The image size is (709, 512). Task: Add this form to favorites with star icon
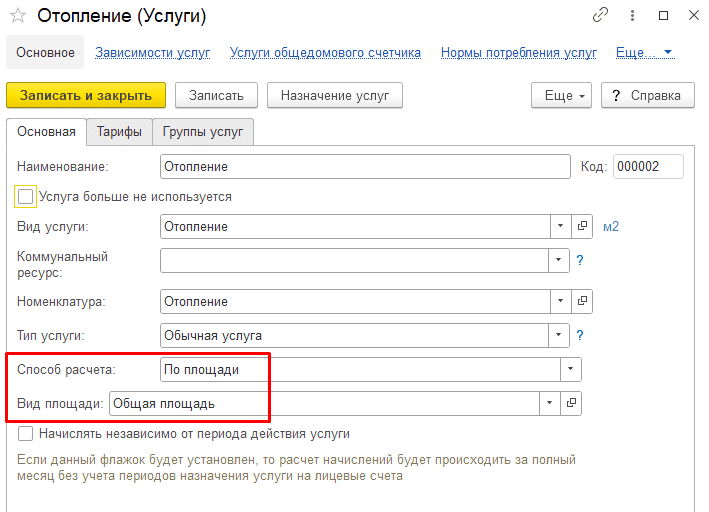click(18, 16)
